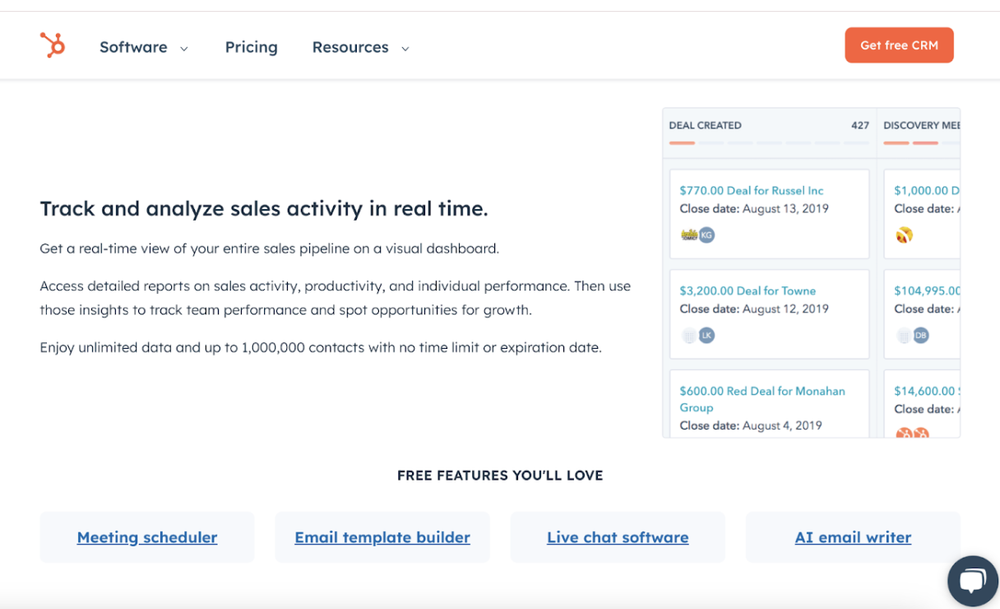Viewport: 1000px width, 609px height.
Task: Open the $770.00 Deal for Russel Inc
Action: coord(751,190)
